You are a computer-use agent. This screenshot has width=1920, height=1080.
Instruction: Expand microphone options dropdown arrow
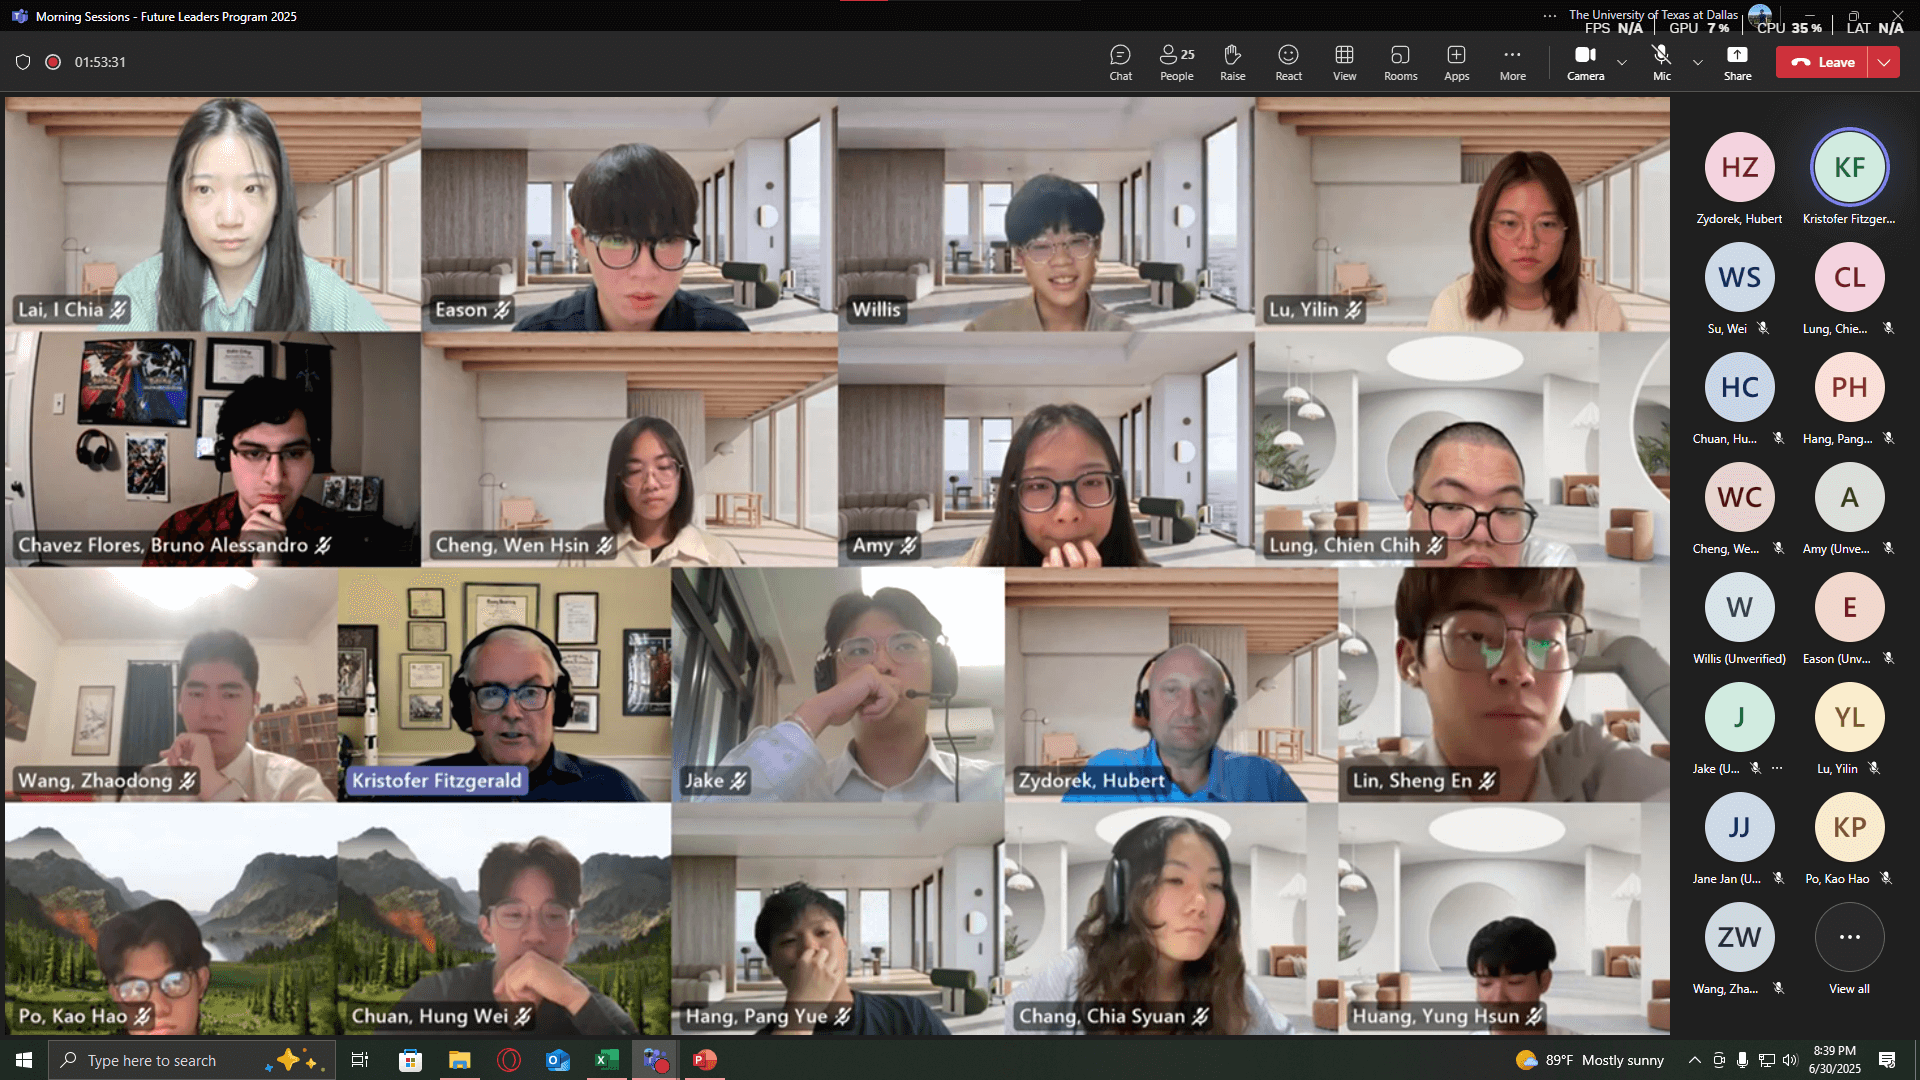tap(1697, 62)
